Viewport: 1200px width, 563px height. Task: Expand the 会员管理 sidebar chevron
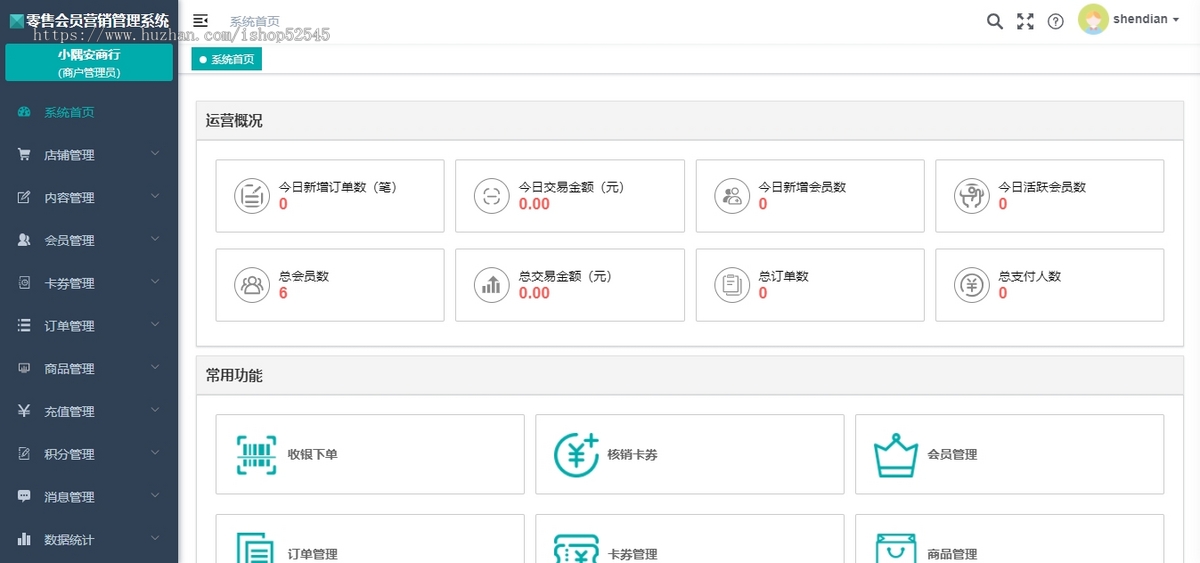coord(155,240)
